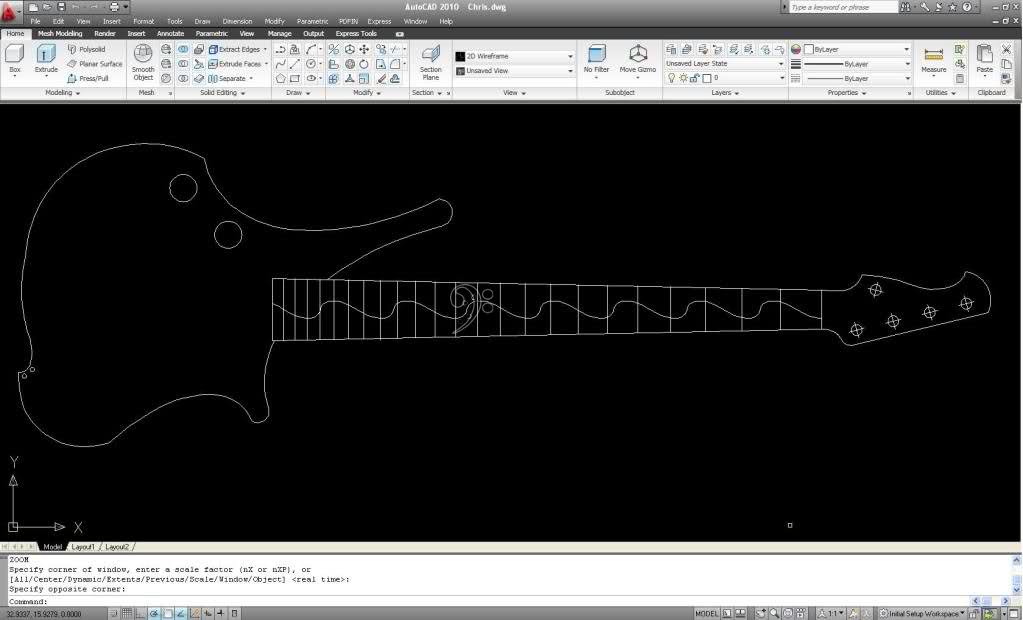
Task: Click the Move tool in Modify panel
Action: (x=364, y=50)
